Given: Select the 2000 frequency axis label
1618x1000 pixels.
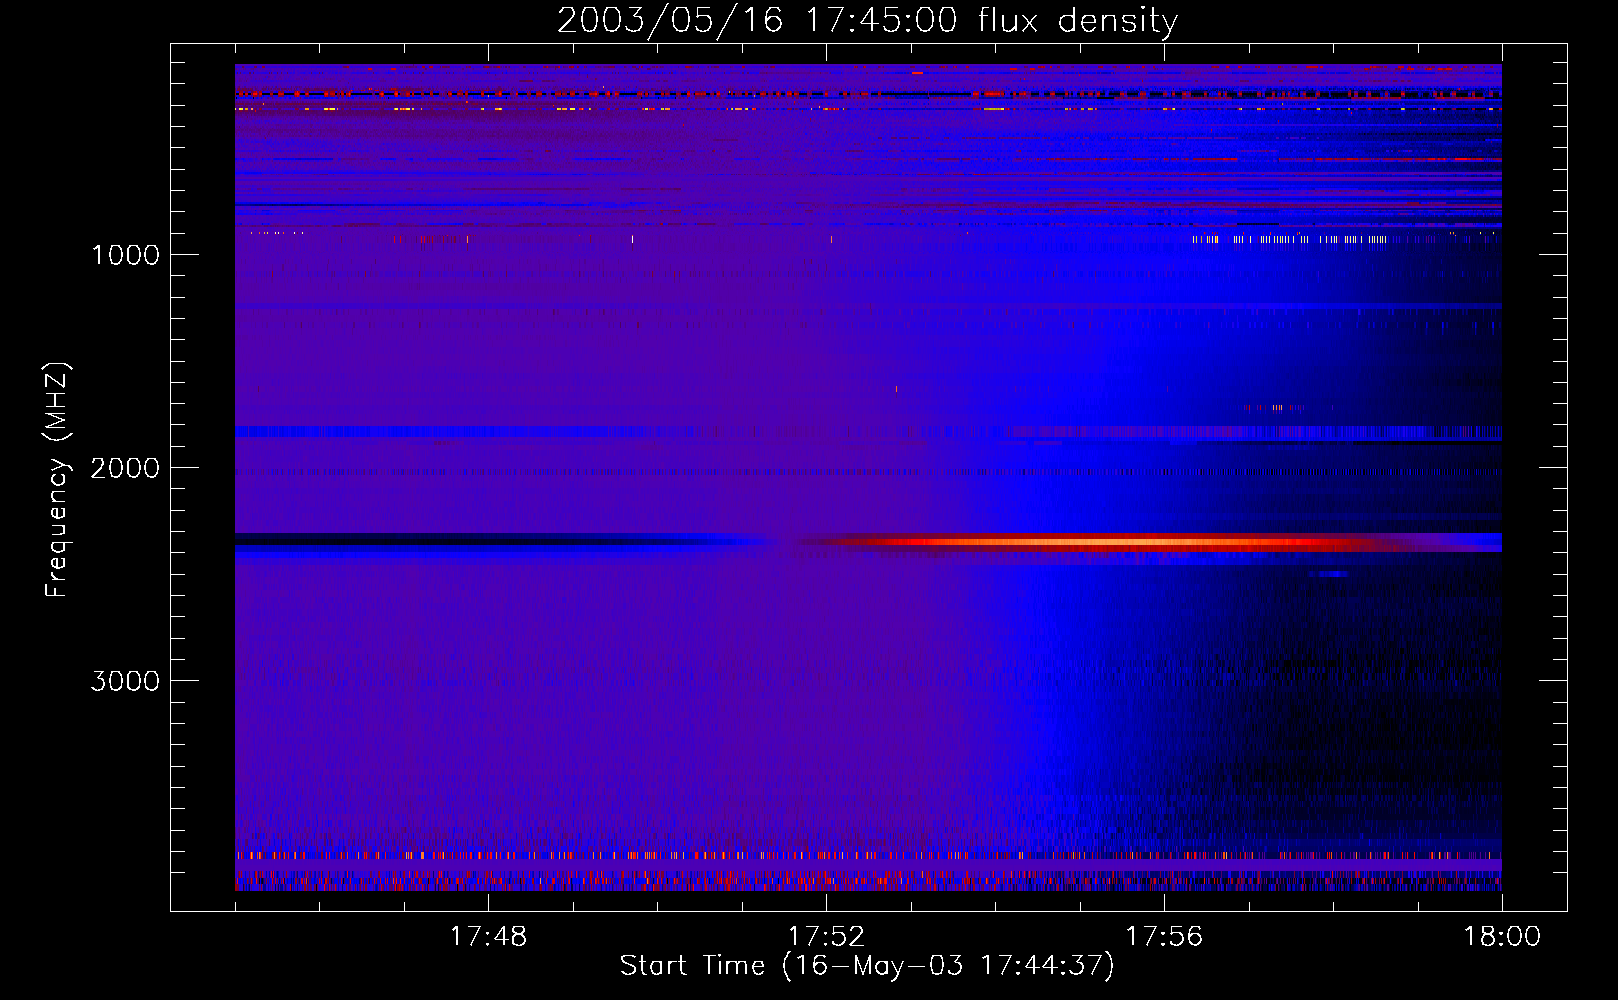Looking at the screenshot, I should 125,468.
